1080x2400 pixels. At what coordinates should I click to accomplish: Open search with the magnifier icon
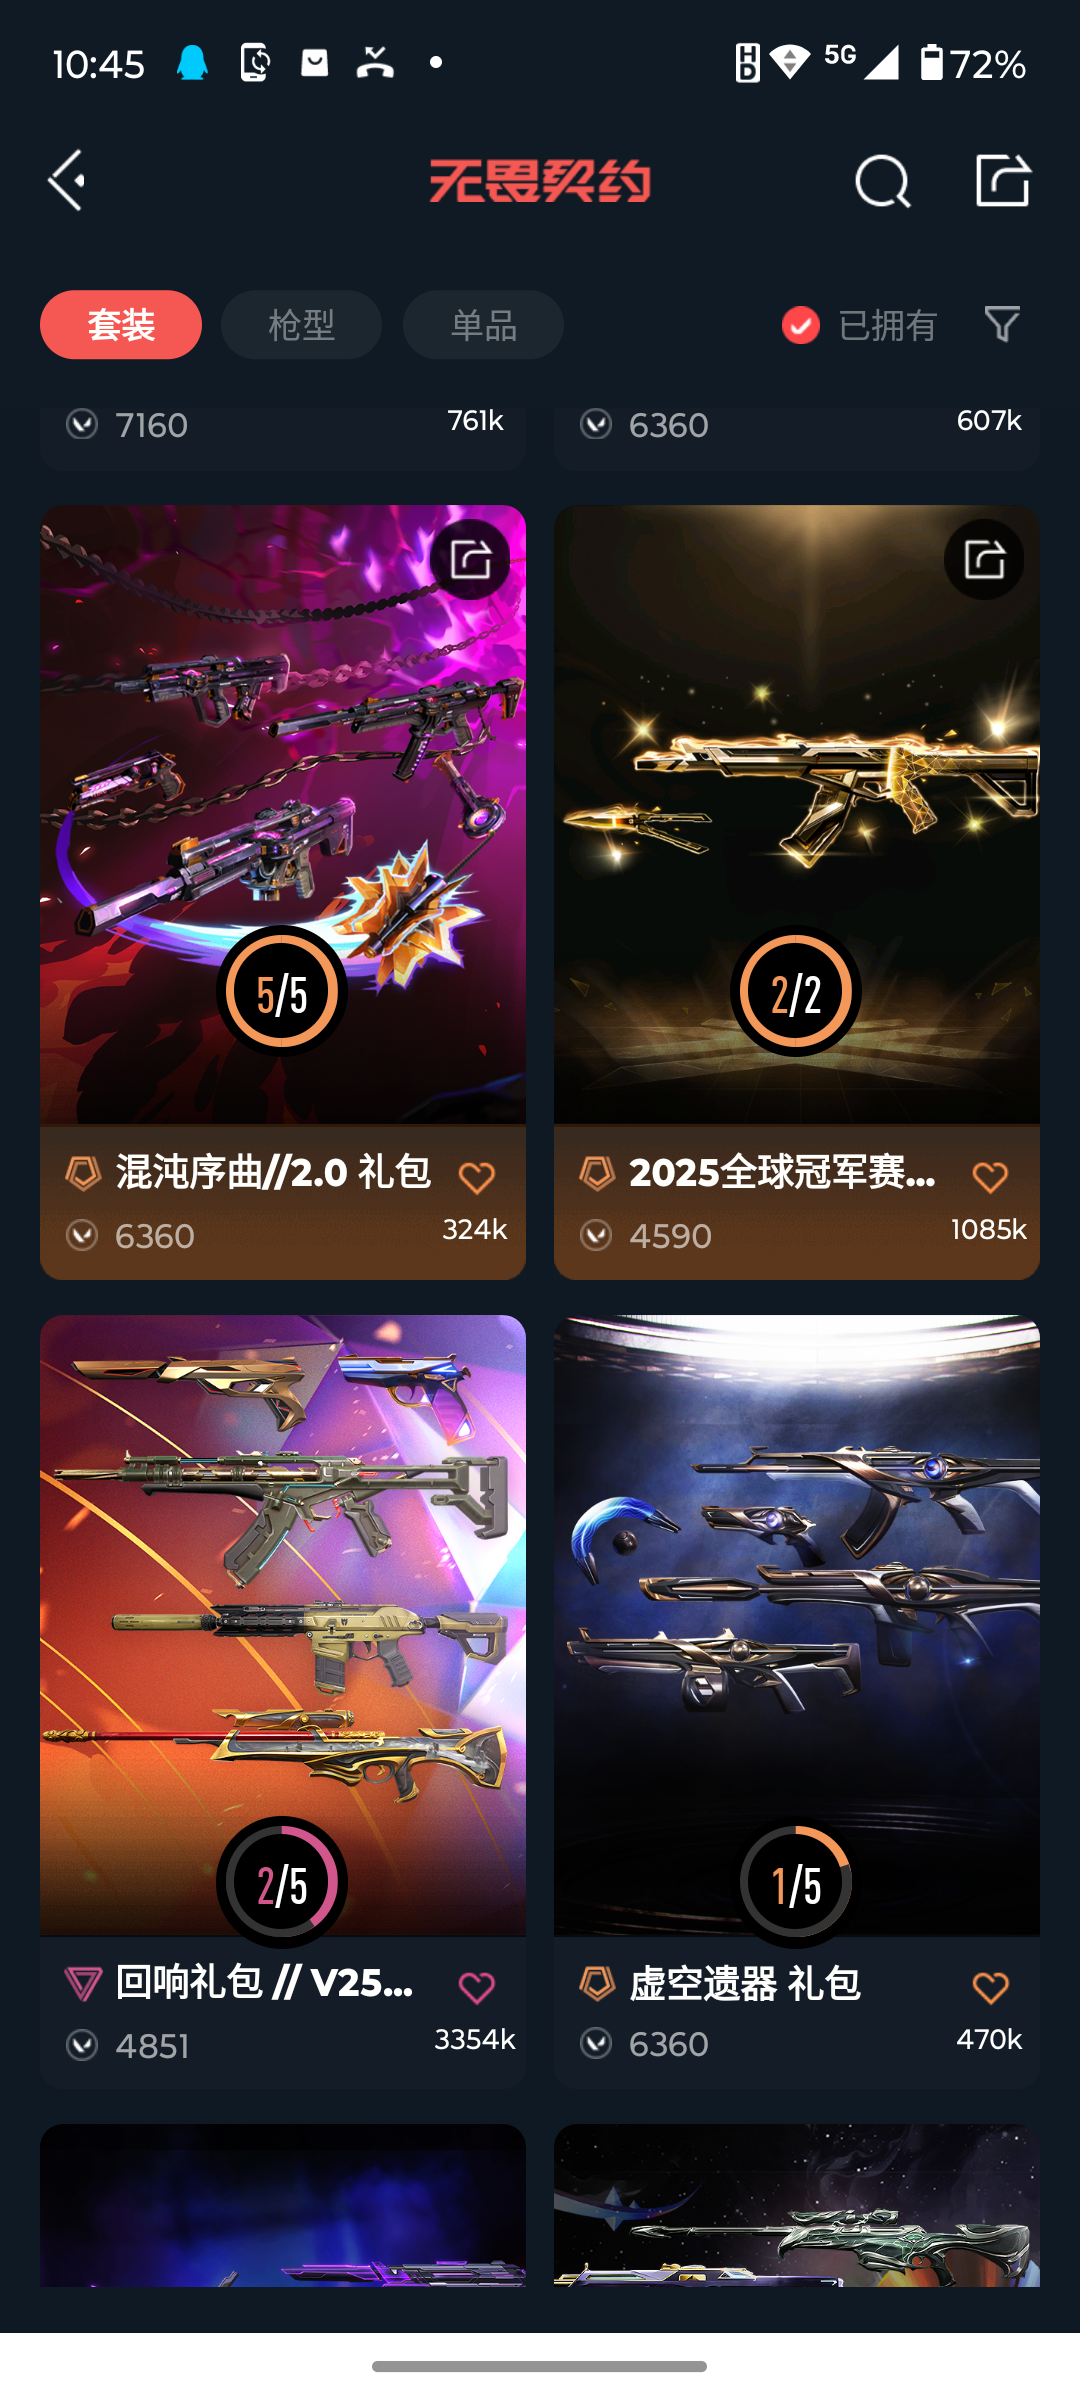[882, 181]
